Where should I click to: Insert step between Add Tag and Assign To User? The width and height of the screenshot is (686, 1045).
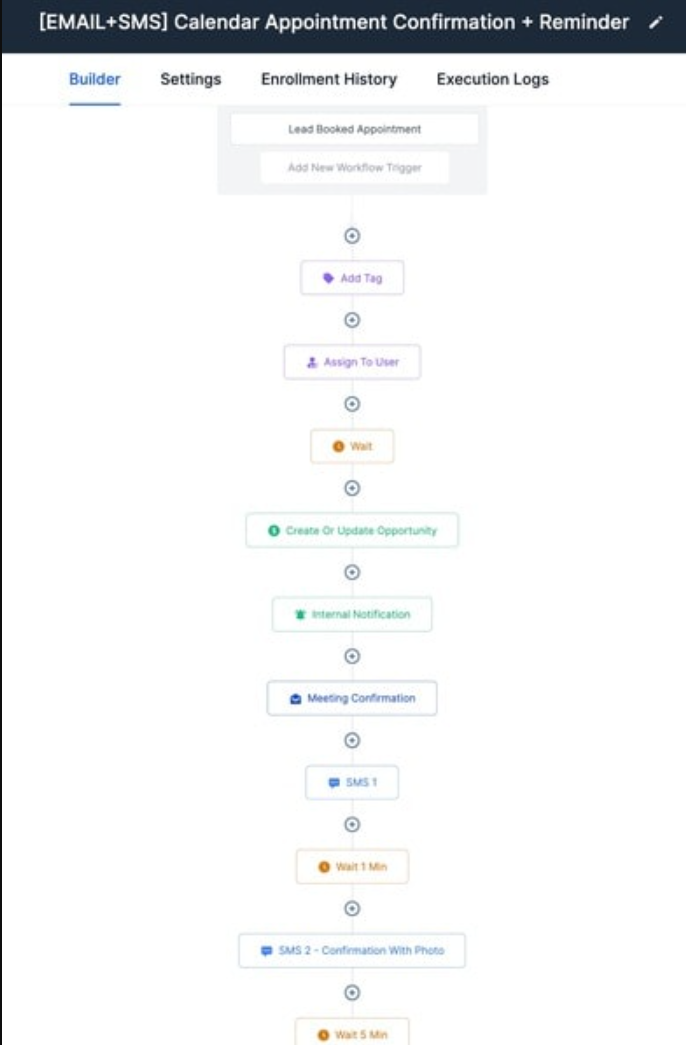(x=352, y=320)
